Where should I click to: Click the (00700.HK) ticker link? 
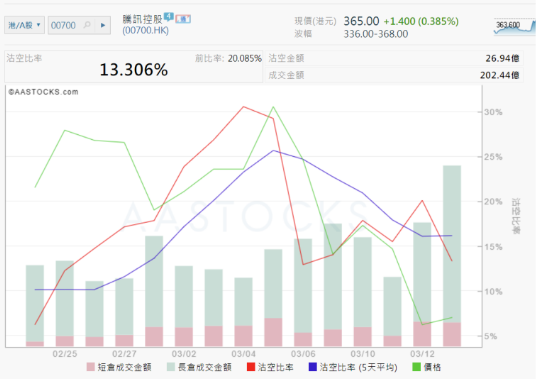[x=146, y=30]
